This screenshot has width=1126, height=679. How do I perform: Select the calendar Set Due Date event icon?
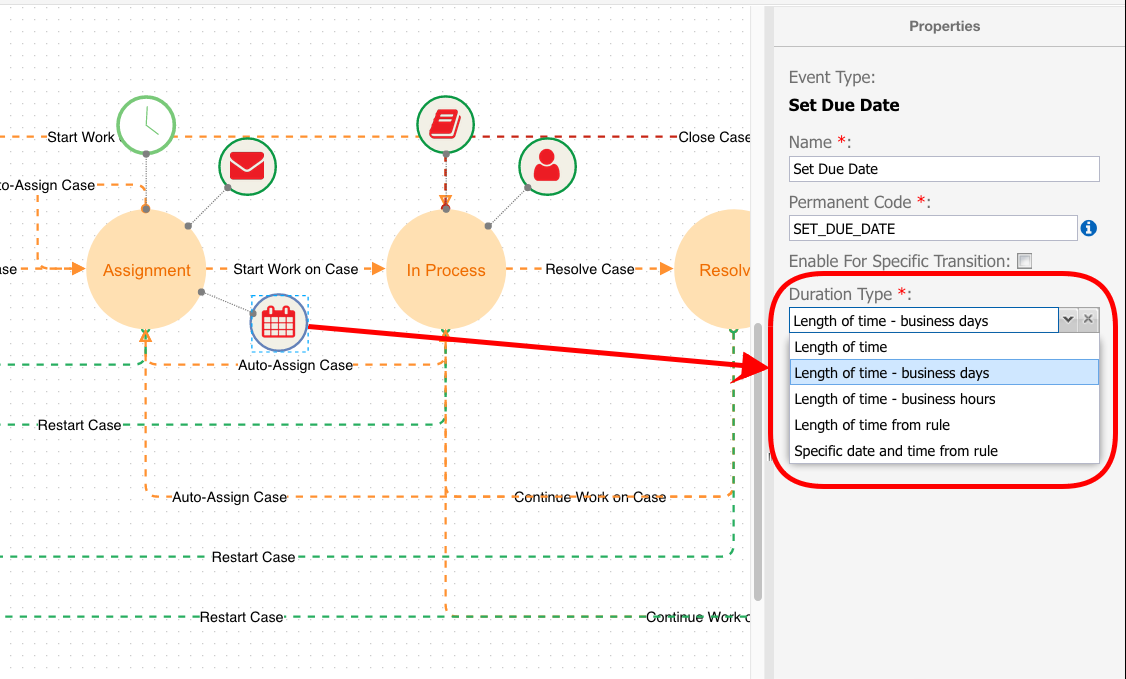coord(279,322)
